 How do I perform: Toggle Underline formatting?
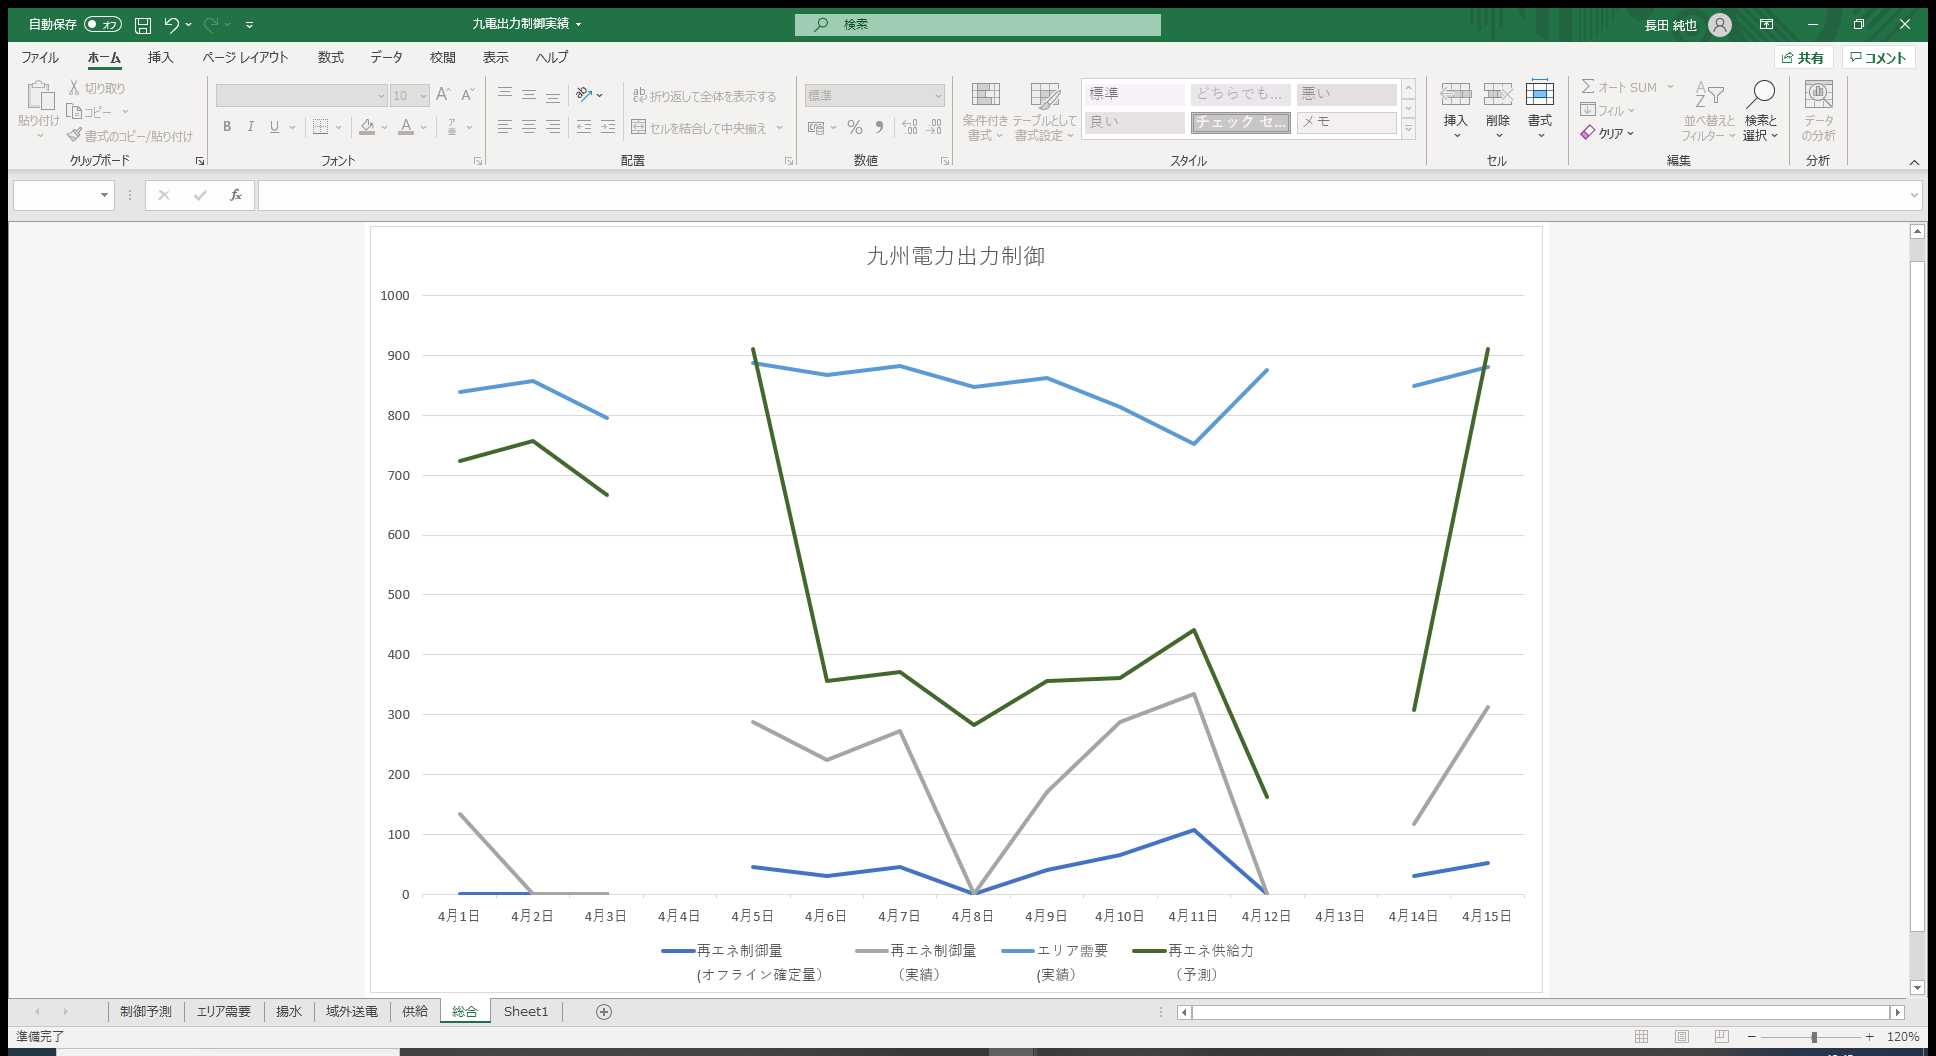274,126
